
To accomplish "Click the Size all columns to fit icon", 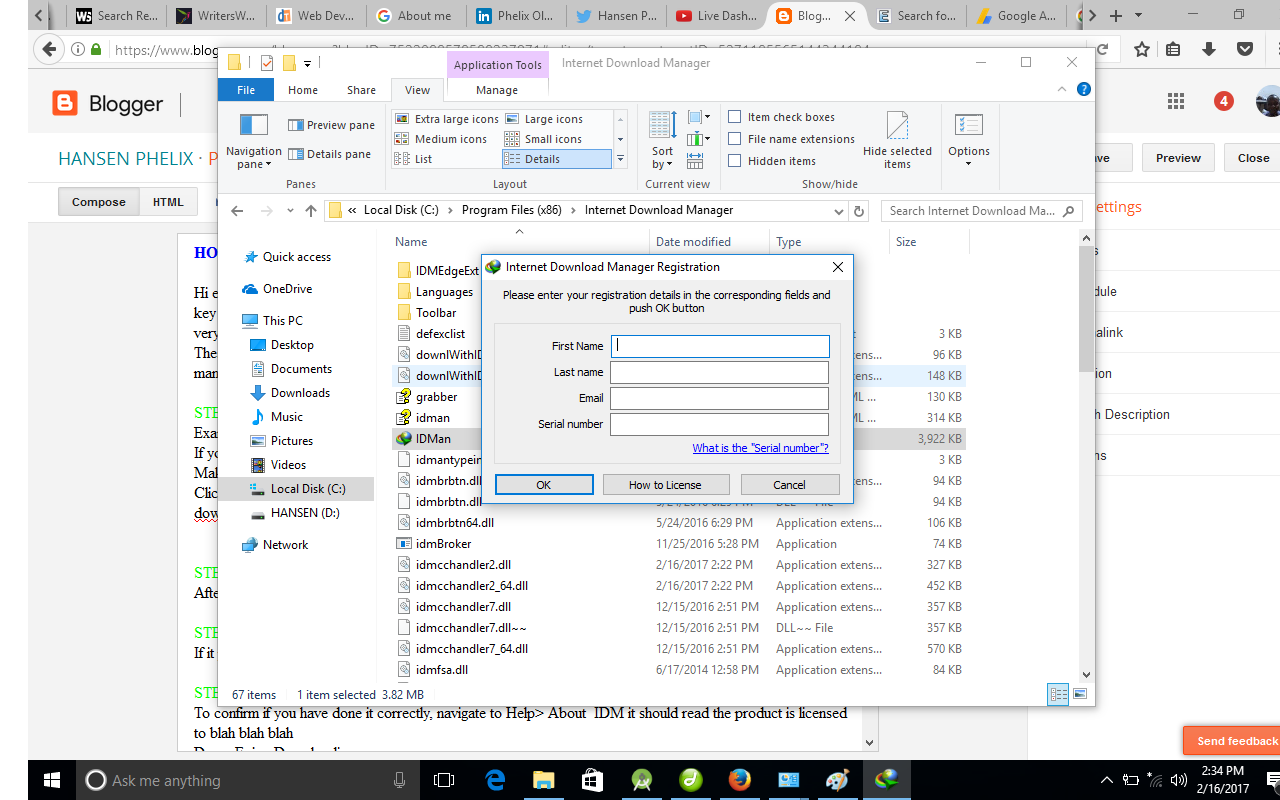I will 695,161.
